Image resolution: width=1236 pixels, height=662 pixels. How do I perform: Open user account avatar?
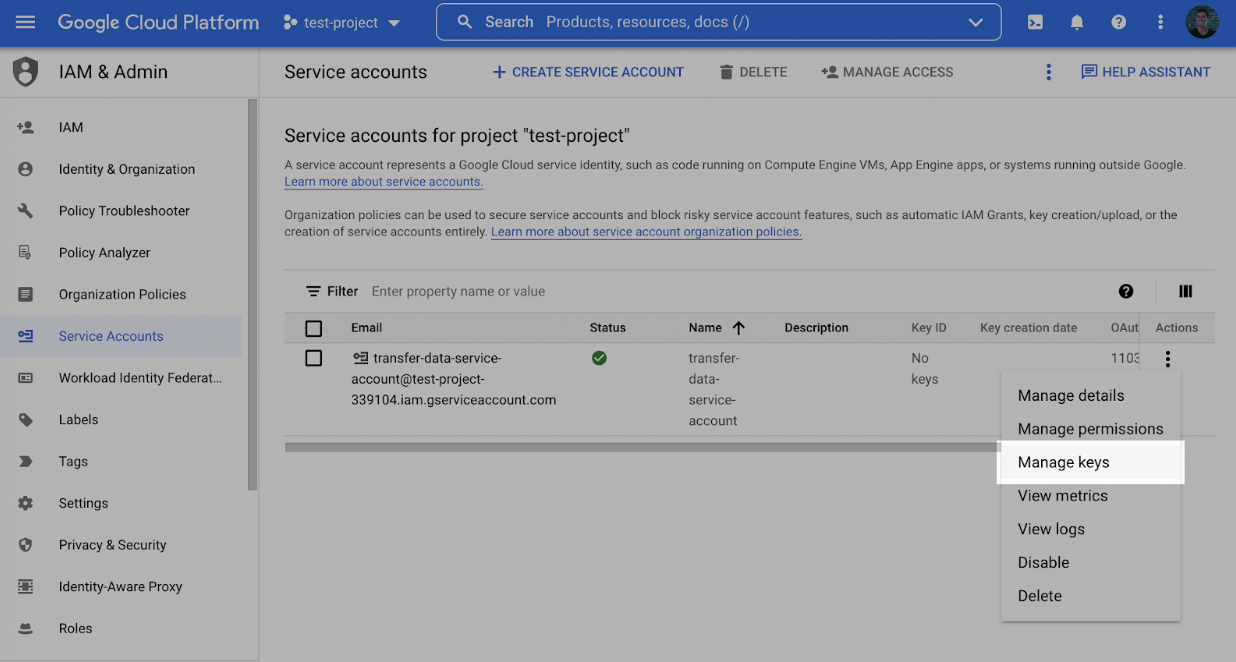pyautogui.click(x=1201, y=22)
